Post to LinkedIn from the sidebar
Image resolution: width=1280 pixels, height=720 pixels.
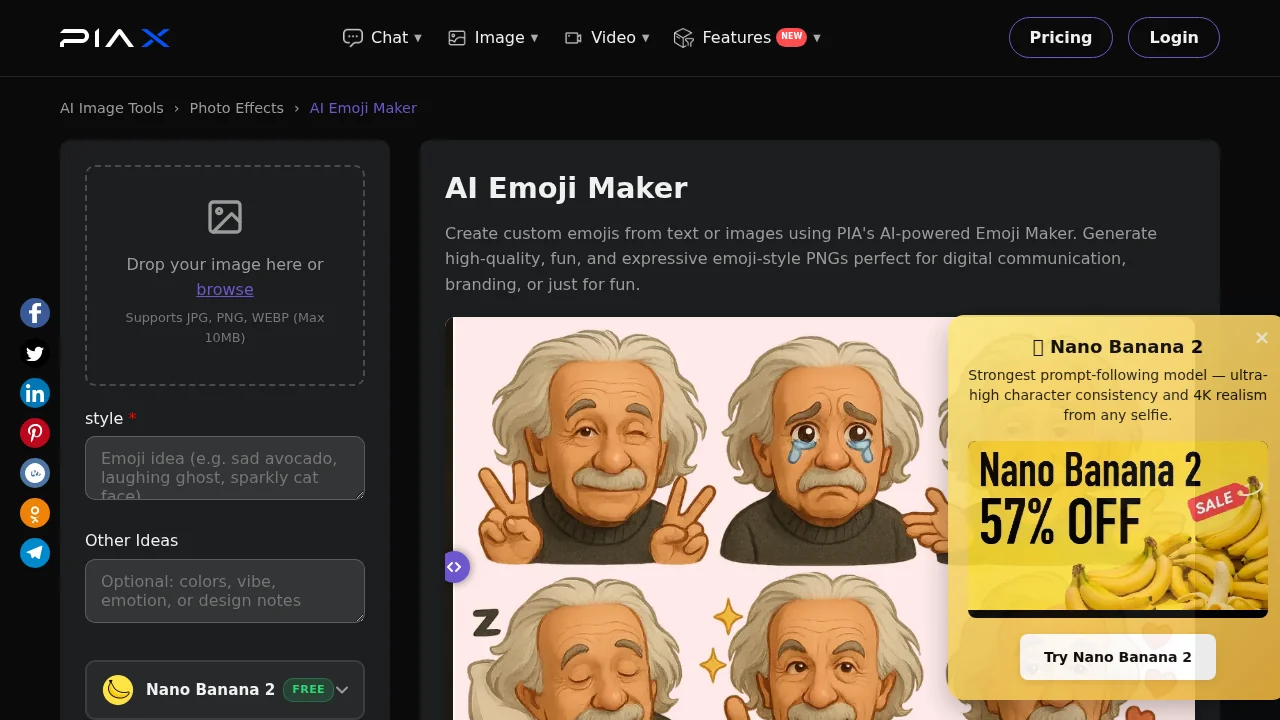pyautogui.click(x=35, y=393)
